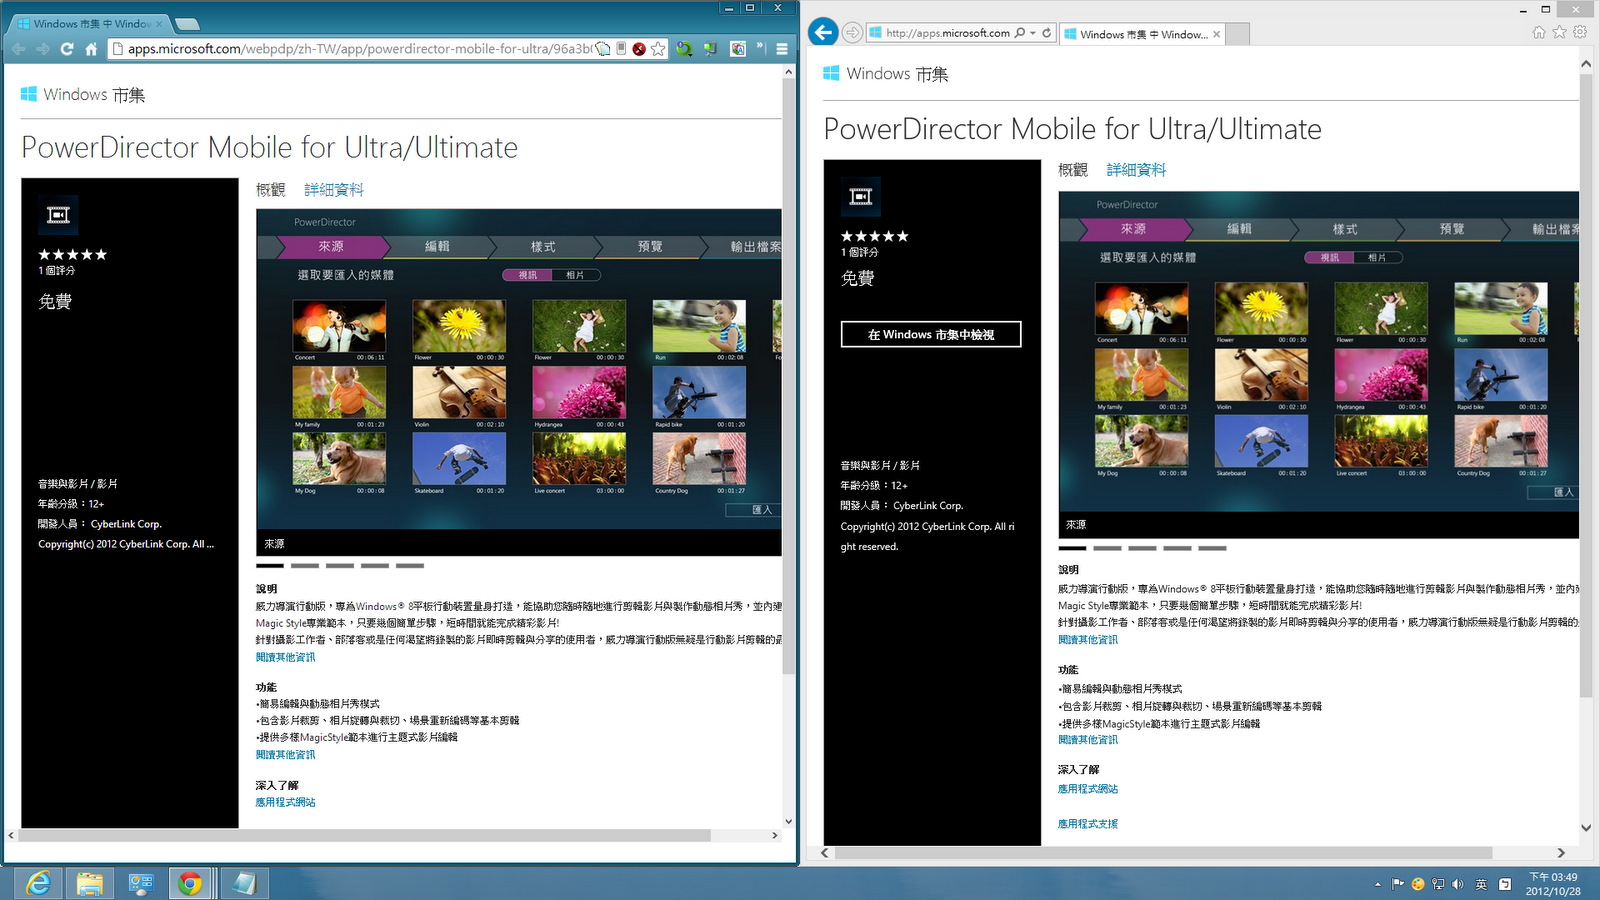Select third screenshot indicator in IE page

(1142, 548)
